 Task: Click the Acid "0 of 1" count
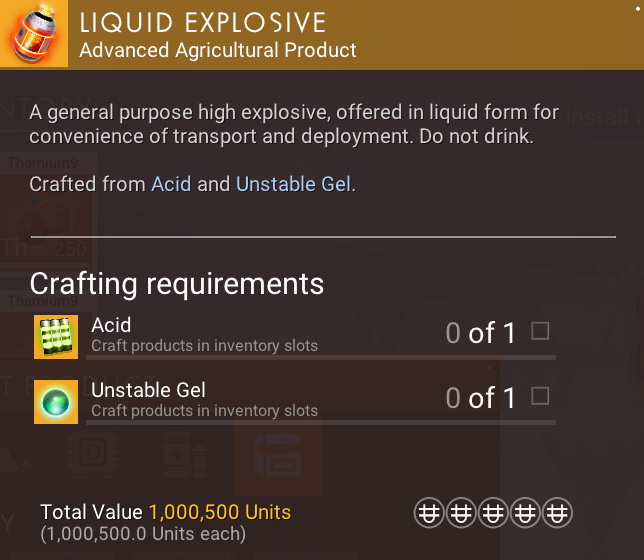[x=480, y=333]
